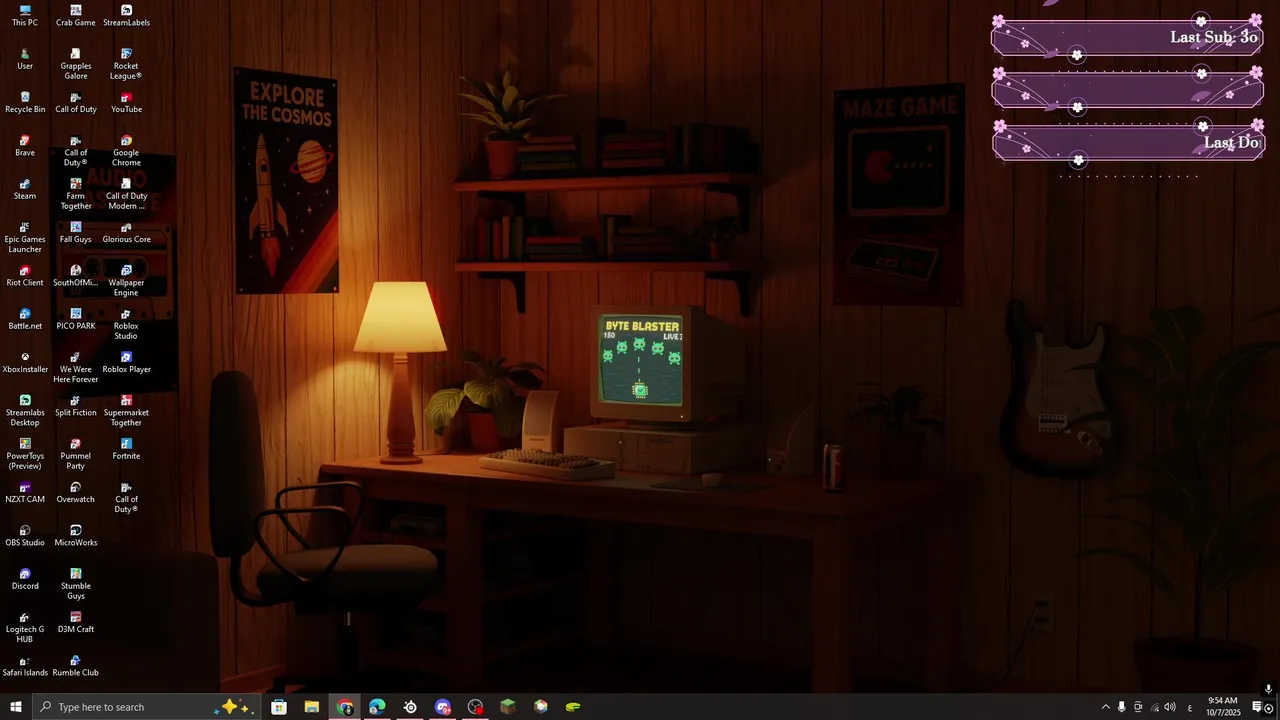1280x720 pixels.
Task: Open Logitech G HUB shortcut
Action: [x=25, y=627]
